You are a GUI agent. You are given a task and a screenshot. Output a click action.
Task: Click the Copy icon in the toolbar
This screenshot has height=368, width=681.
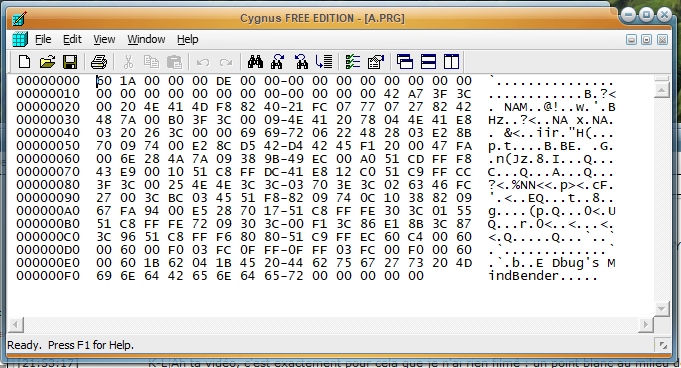click(x=151, y=62)
